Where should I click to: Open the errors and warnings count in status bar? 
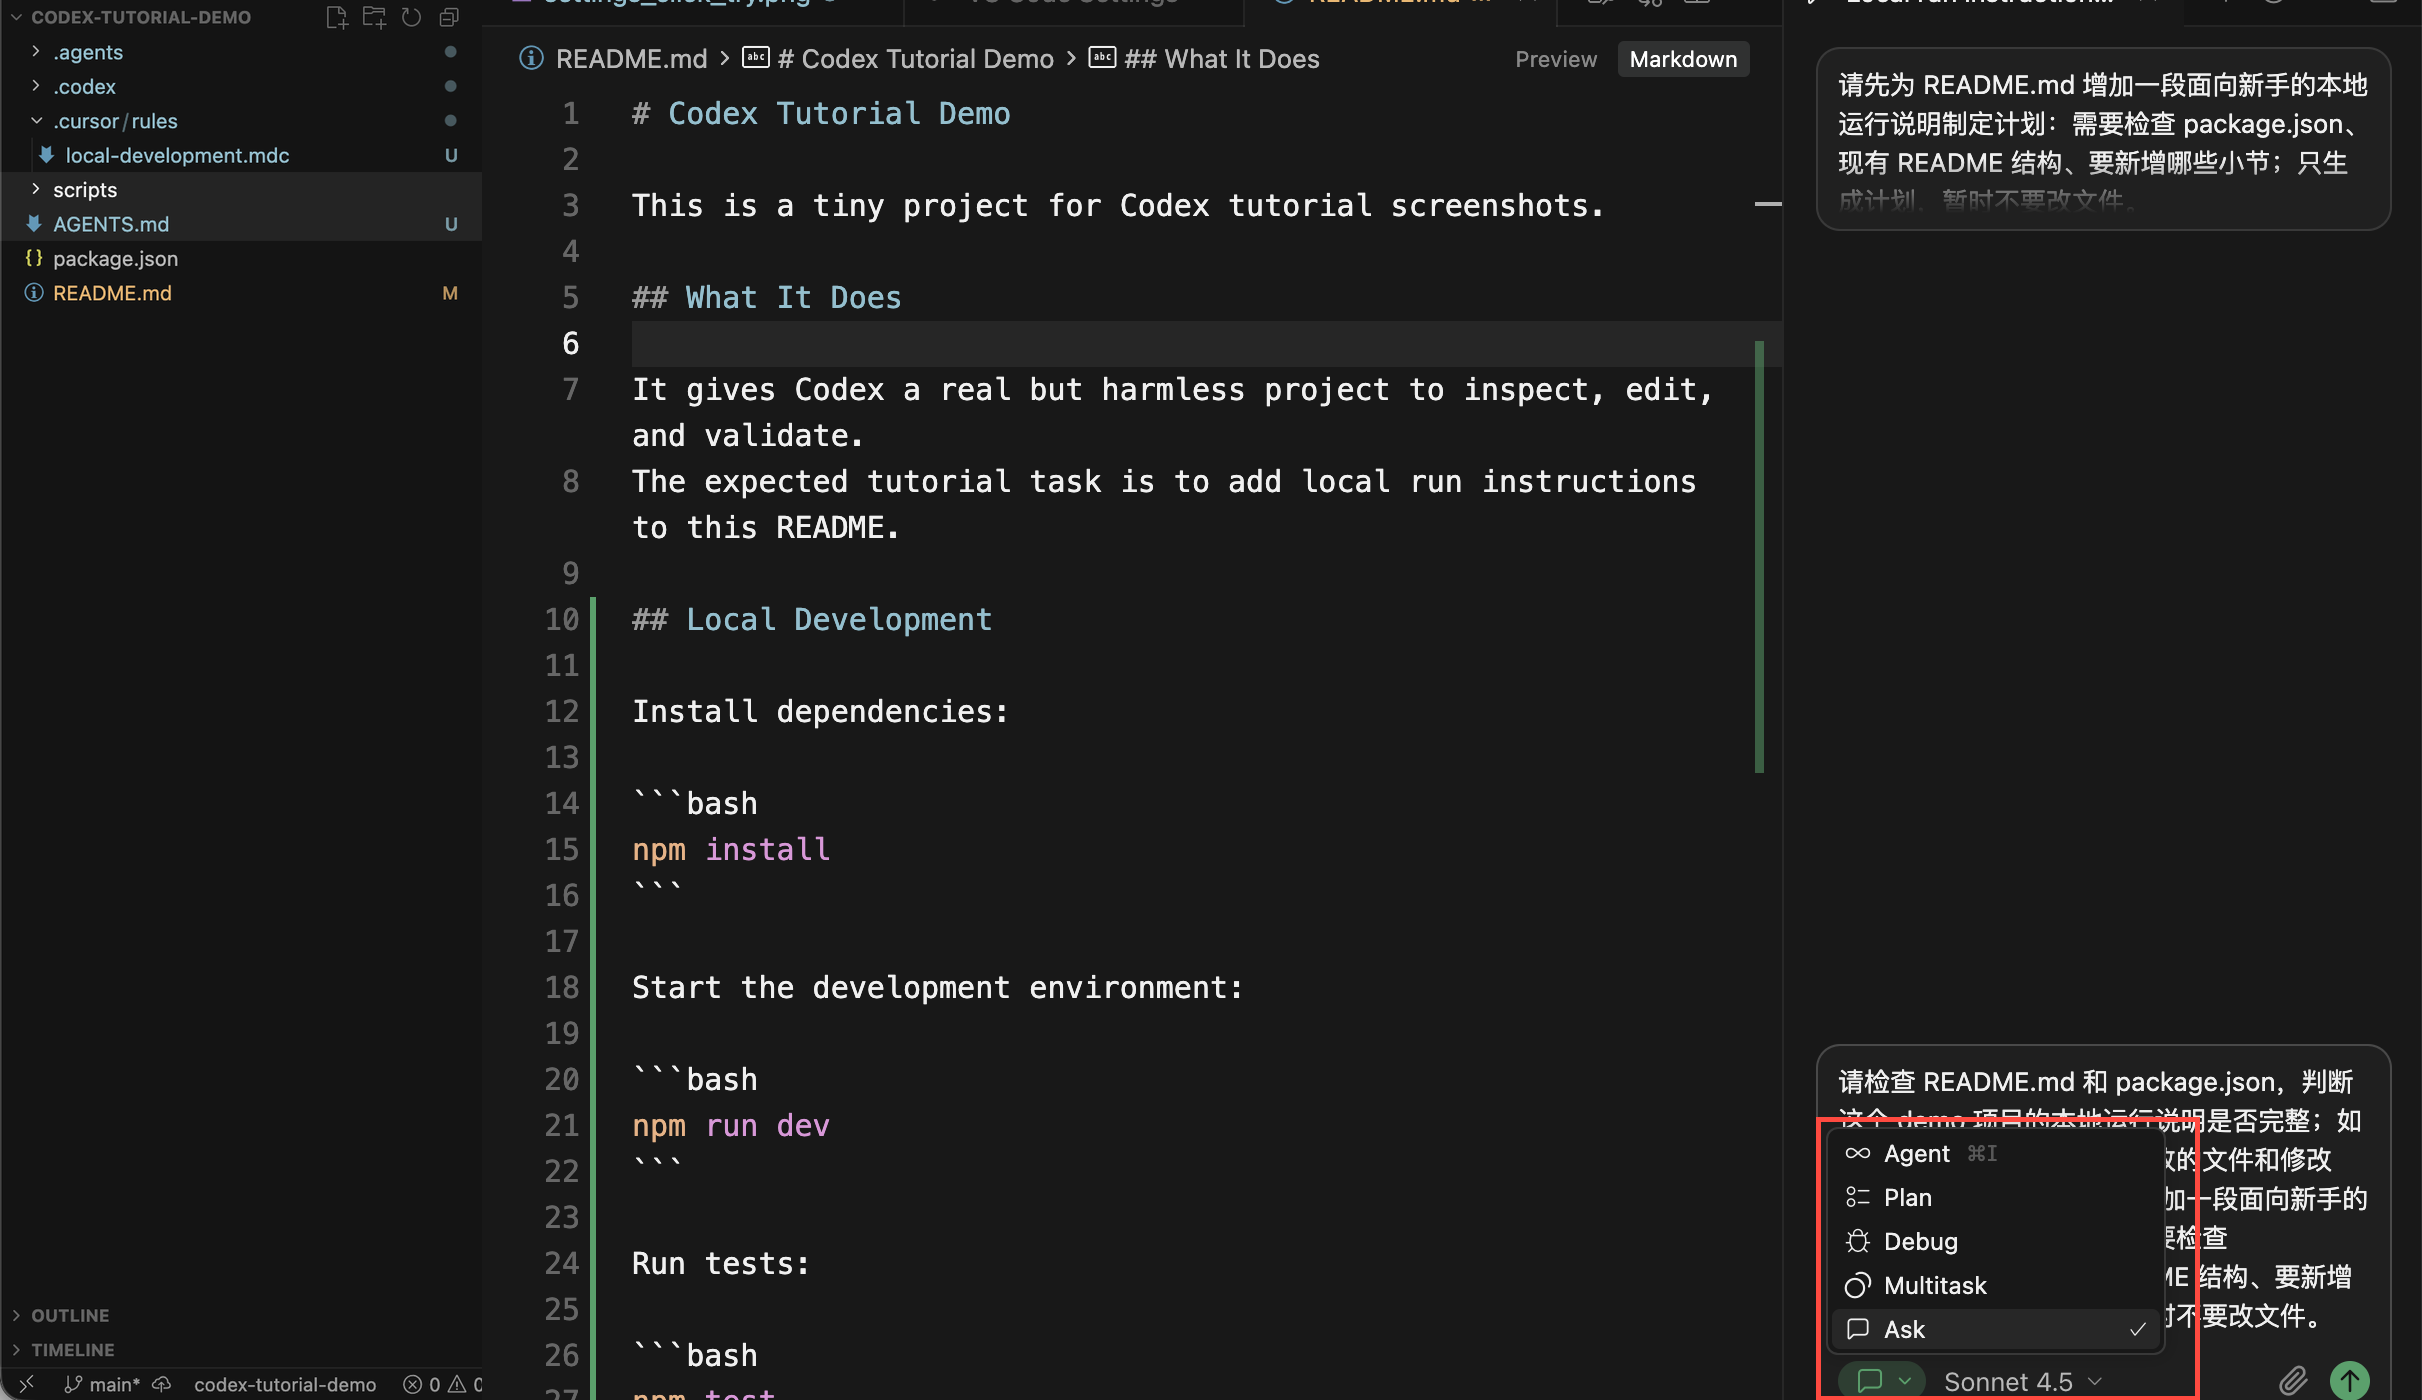442,1384
